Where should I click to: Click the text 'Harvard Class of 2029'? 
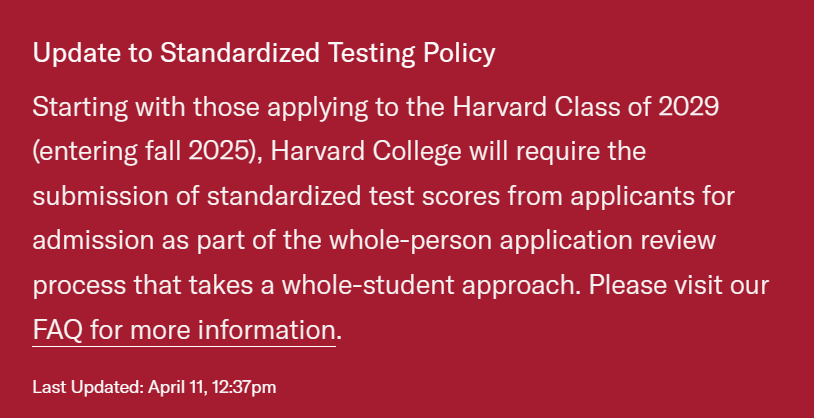pyautogui.click(x=586, y=107)
